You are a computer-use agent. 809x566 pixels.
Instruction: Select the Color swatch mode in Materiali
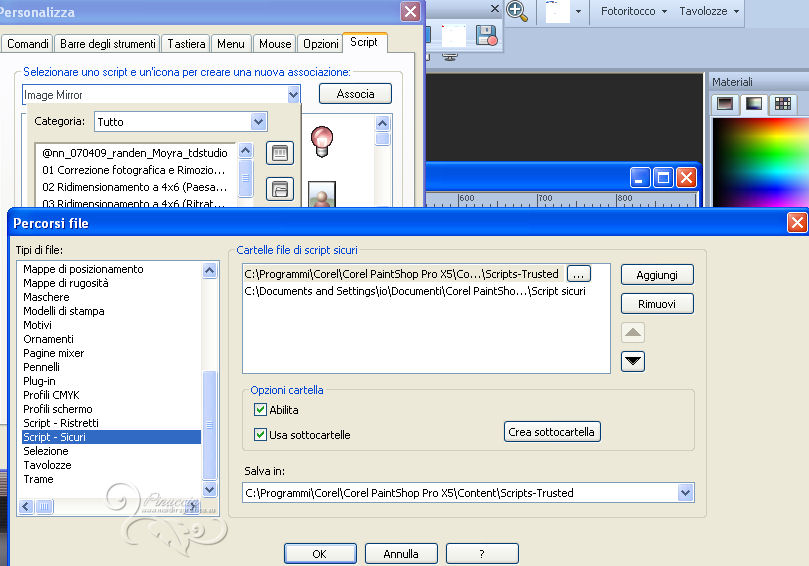[725, 104]
